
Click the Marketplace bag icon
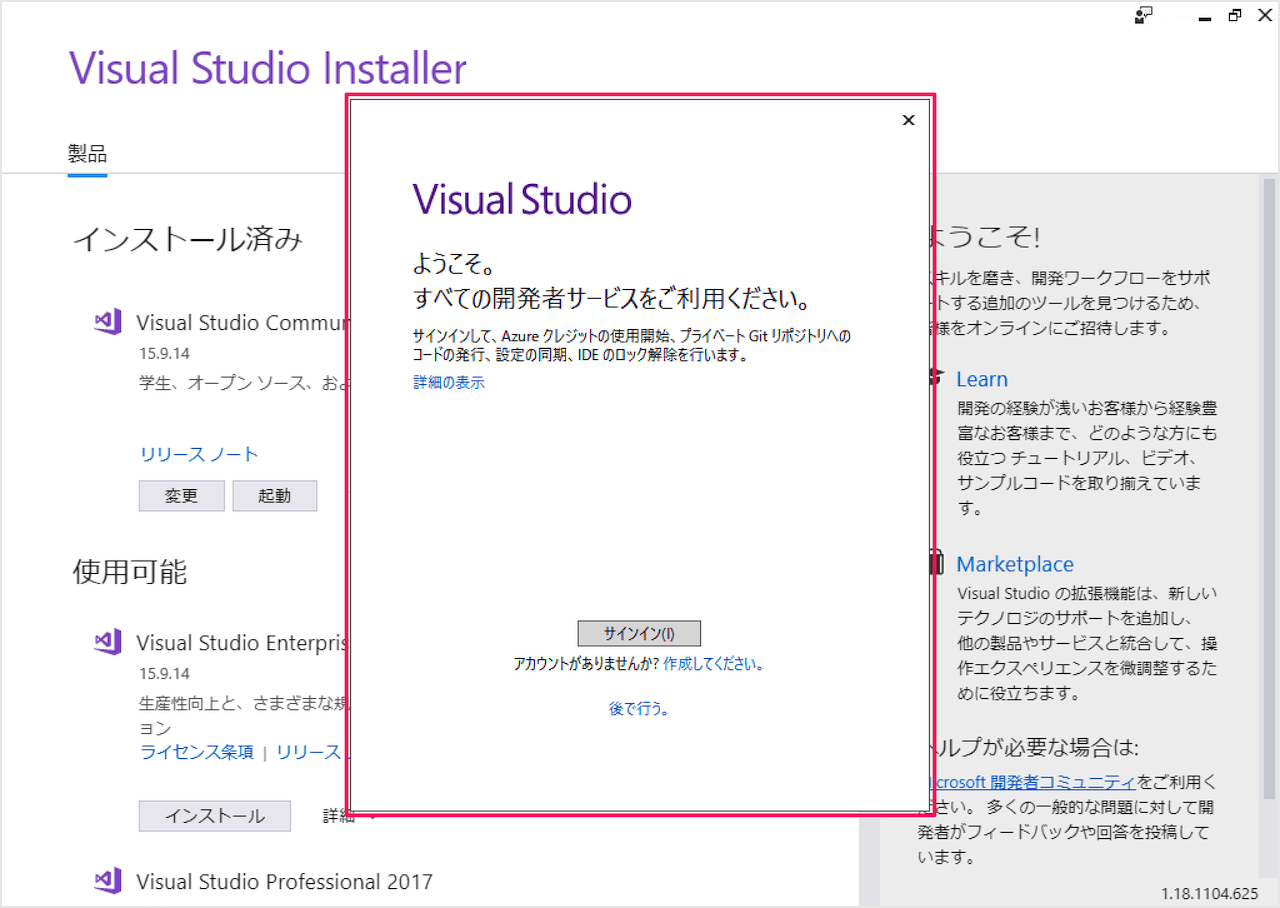[936, 563]
